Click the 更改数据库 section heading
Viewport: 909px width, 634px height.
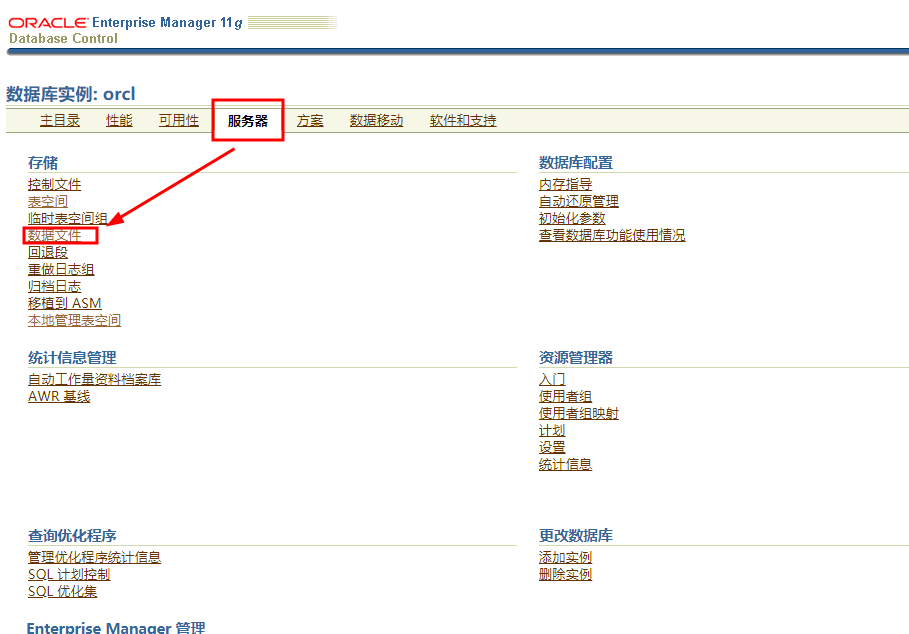pos(576,535)
